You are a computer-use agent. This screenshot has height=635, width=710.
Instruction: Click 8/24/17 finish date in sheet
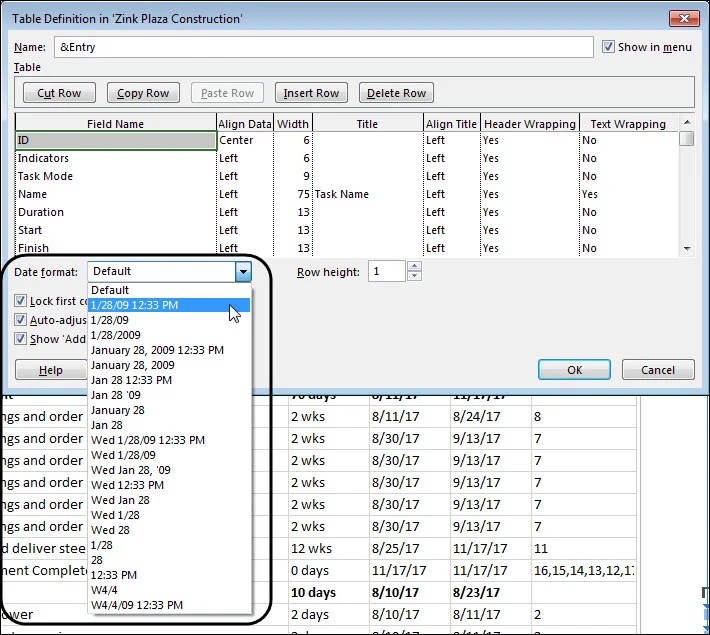pos(491,417)
